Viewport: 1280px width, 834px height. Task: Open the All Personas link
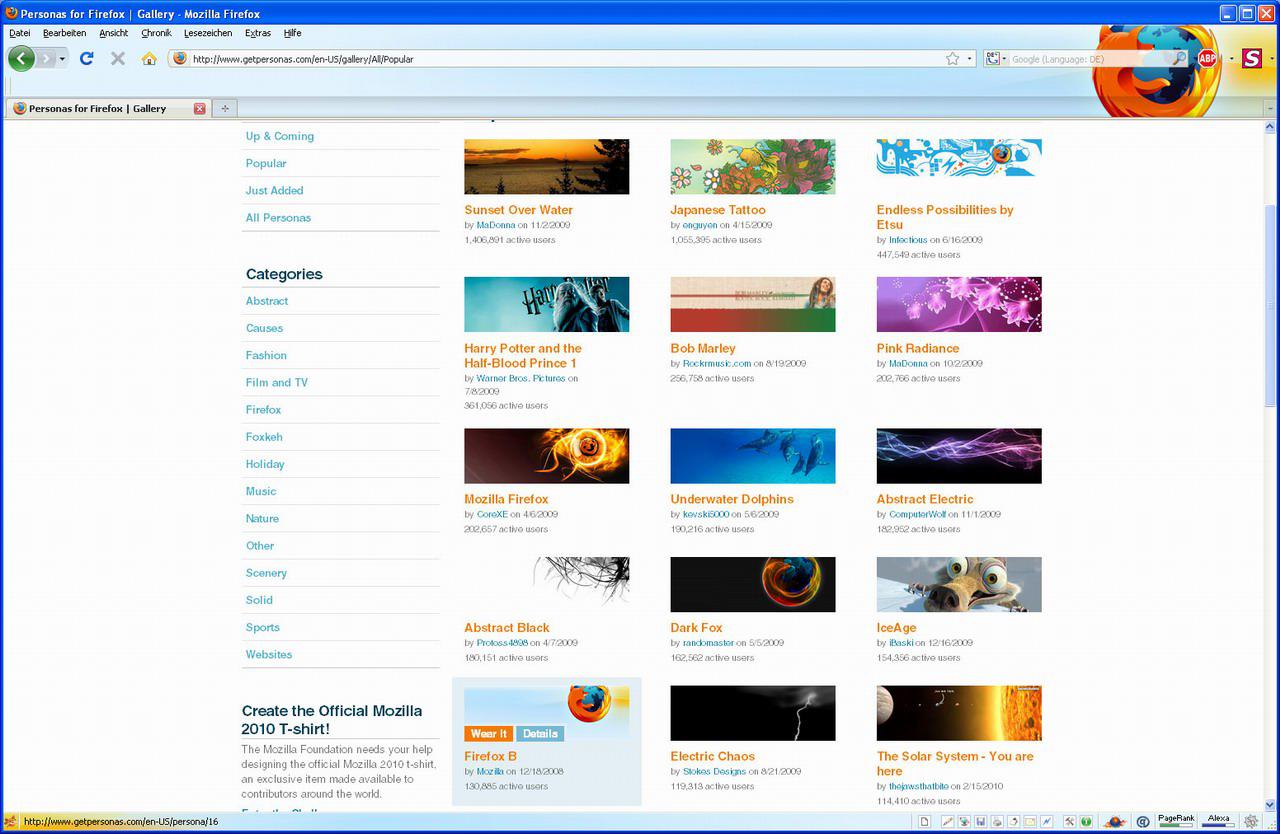click(278, 217)
